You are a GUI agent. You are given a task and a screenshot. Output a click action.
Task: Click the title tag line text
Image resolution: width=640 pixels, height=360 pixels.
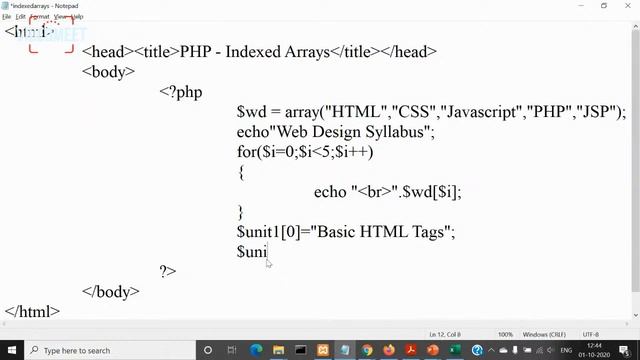coord(259,52)
